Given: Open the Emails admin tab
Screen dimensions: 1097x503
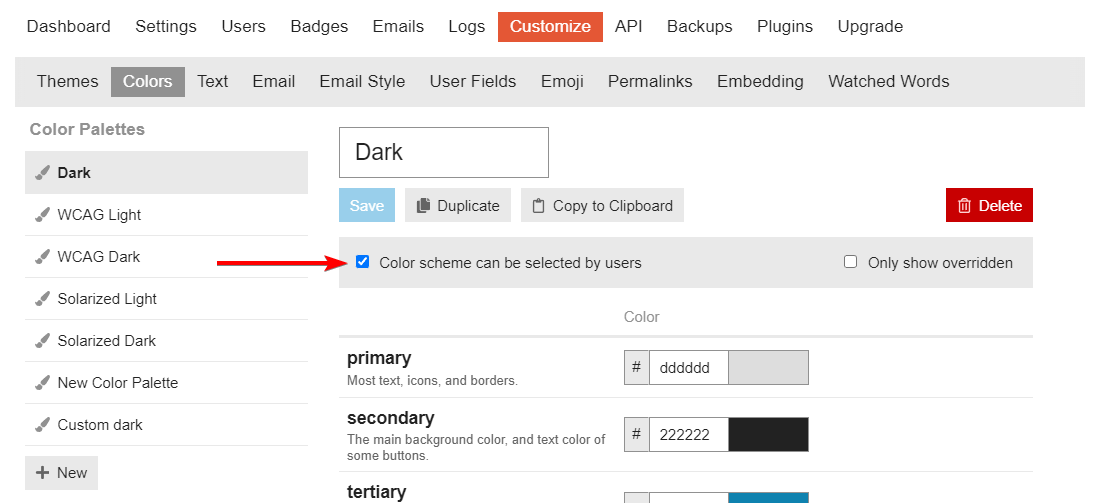Looking at the screenshot, I should tap(398, 27).
